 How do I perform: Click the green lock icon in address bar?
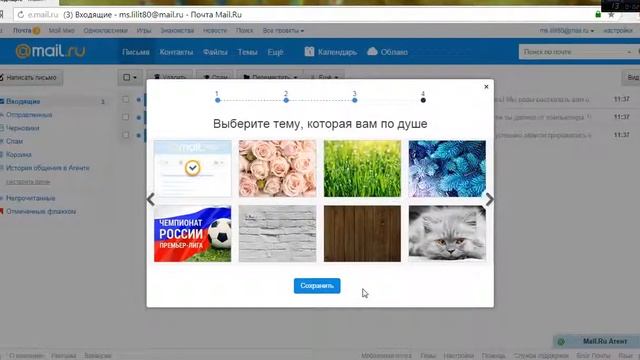pyautogui.click(x=598, y=15)
